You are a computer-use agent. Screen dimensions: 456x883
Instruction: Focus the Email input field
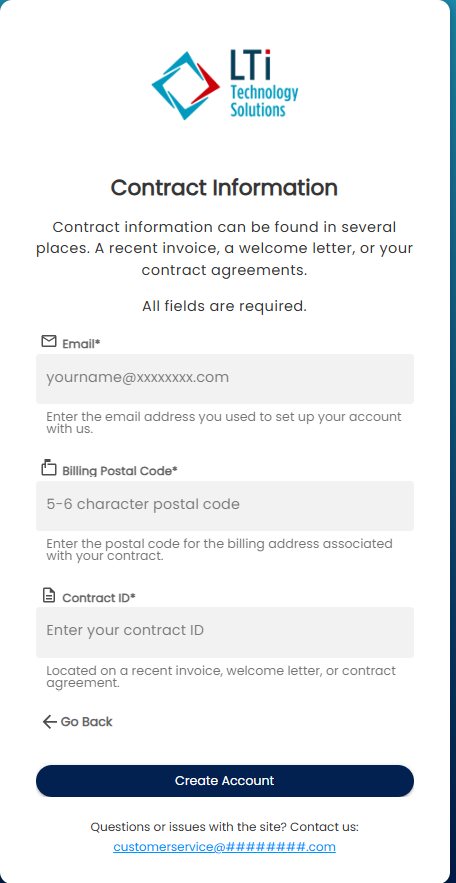tap(225, 378)
